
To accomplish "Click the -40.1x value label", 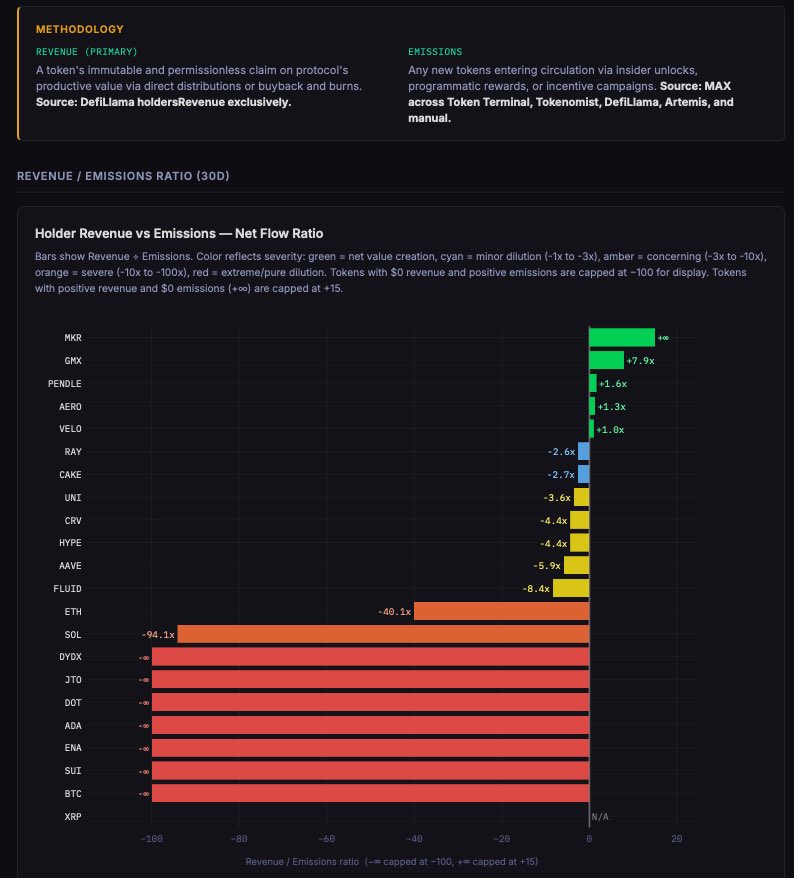I will coord(394,612).
